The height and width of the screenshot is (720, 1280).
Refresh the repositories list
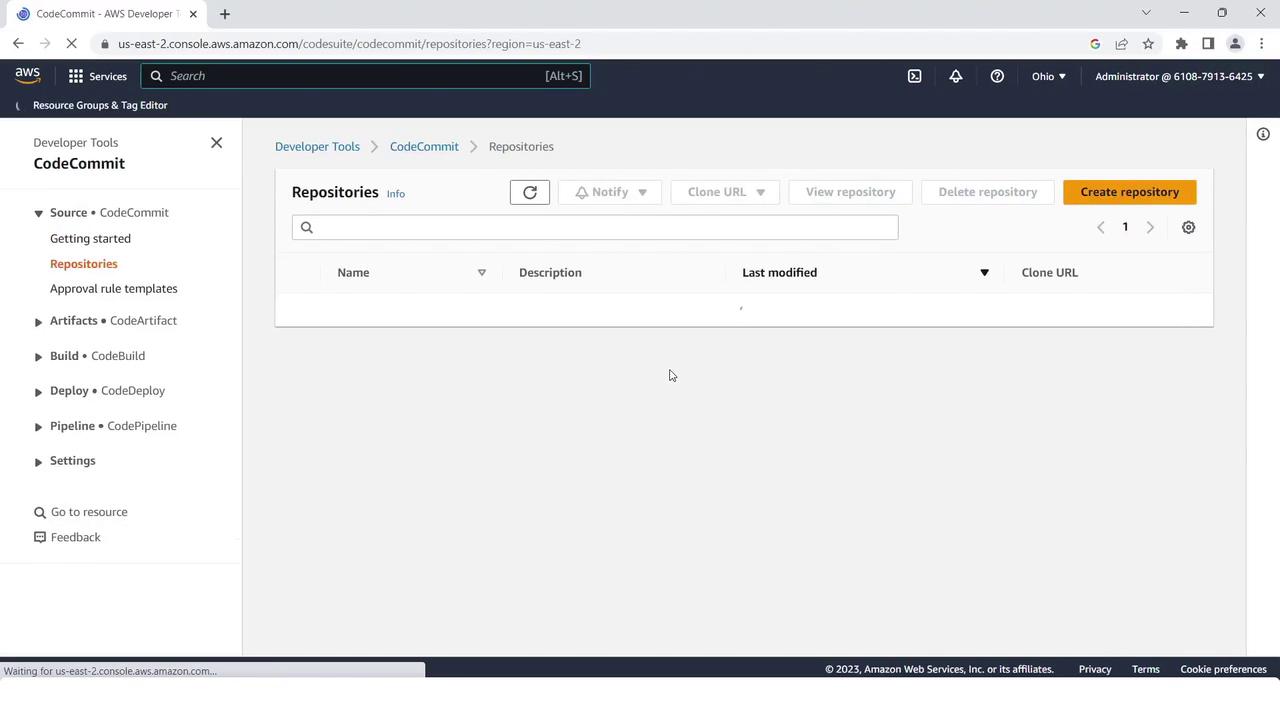(530, 192)
